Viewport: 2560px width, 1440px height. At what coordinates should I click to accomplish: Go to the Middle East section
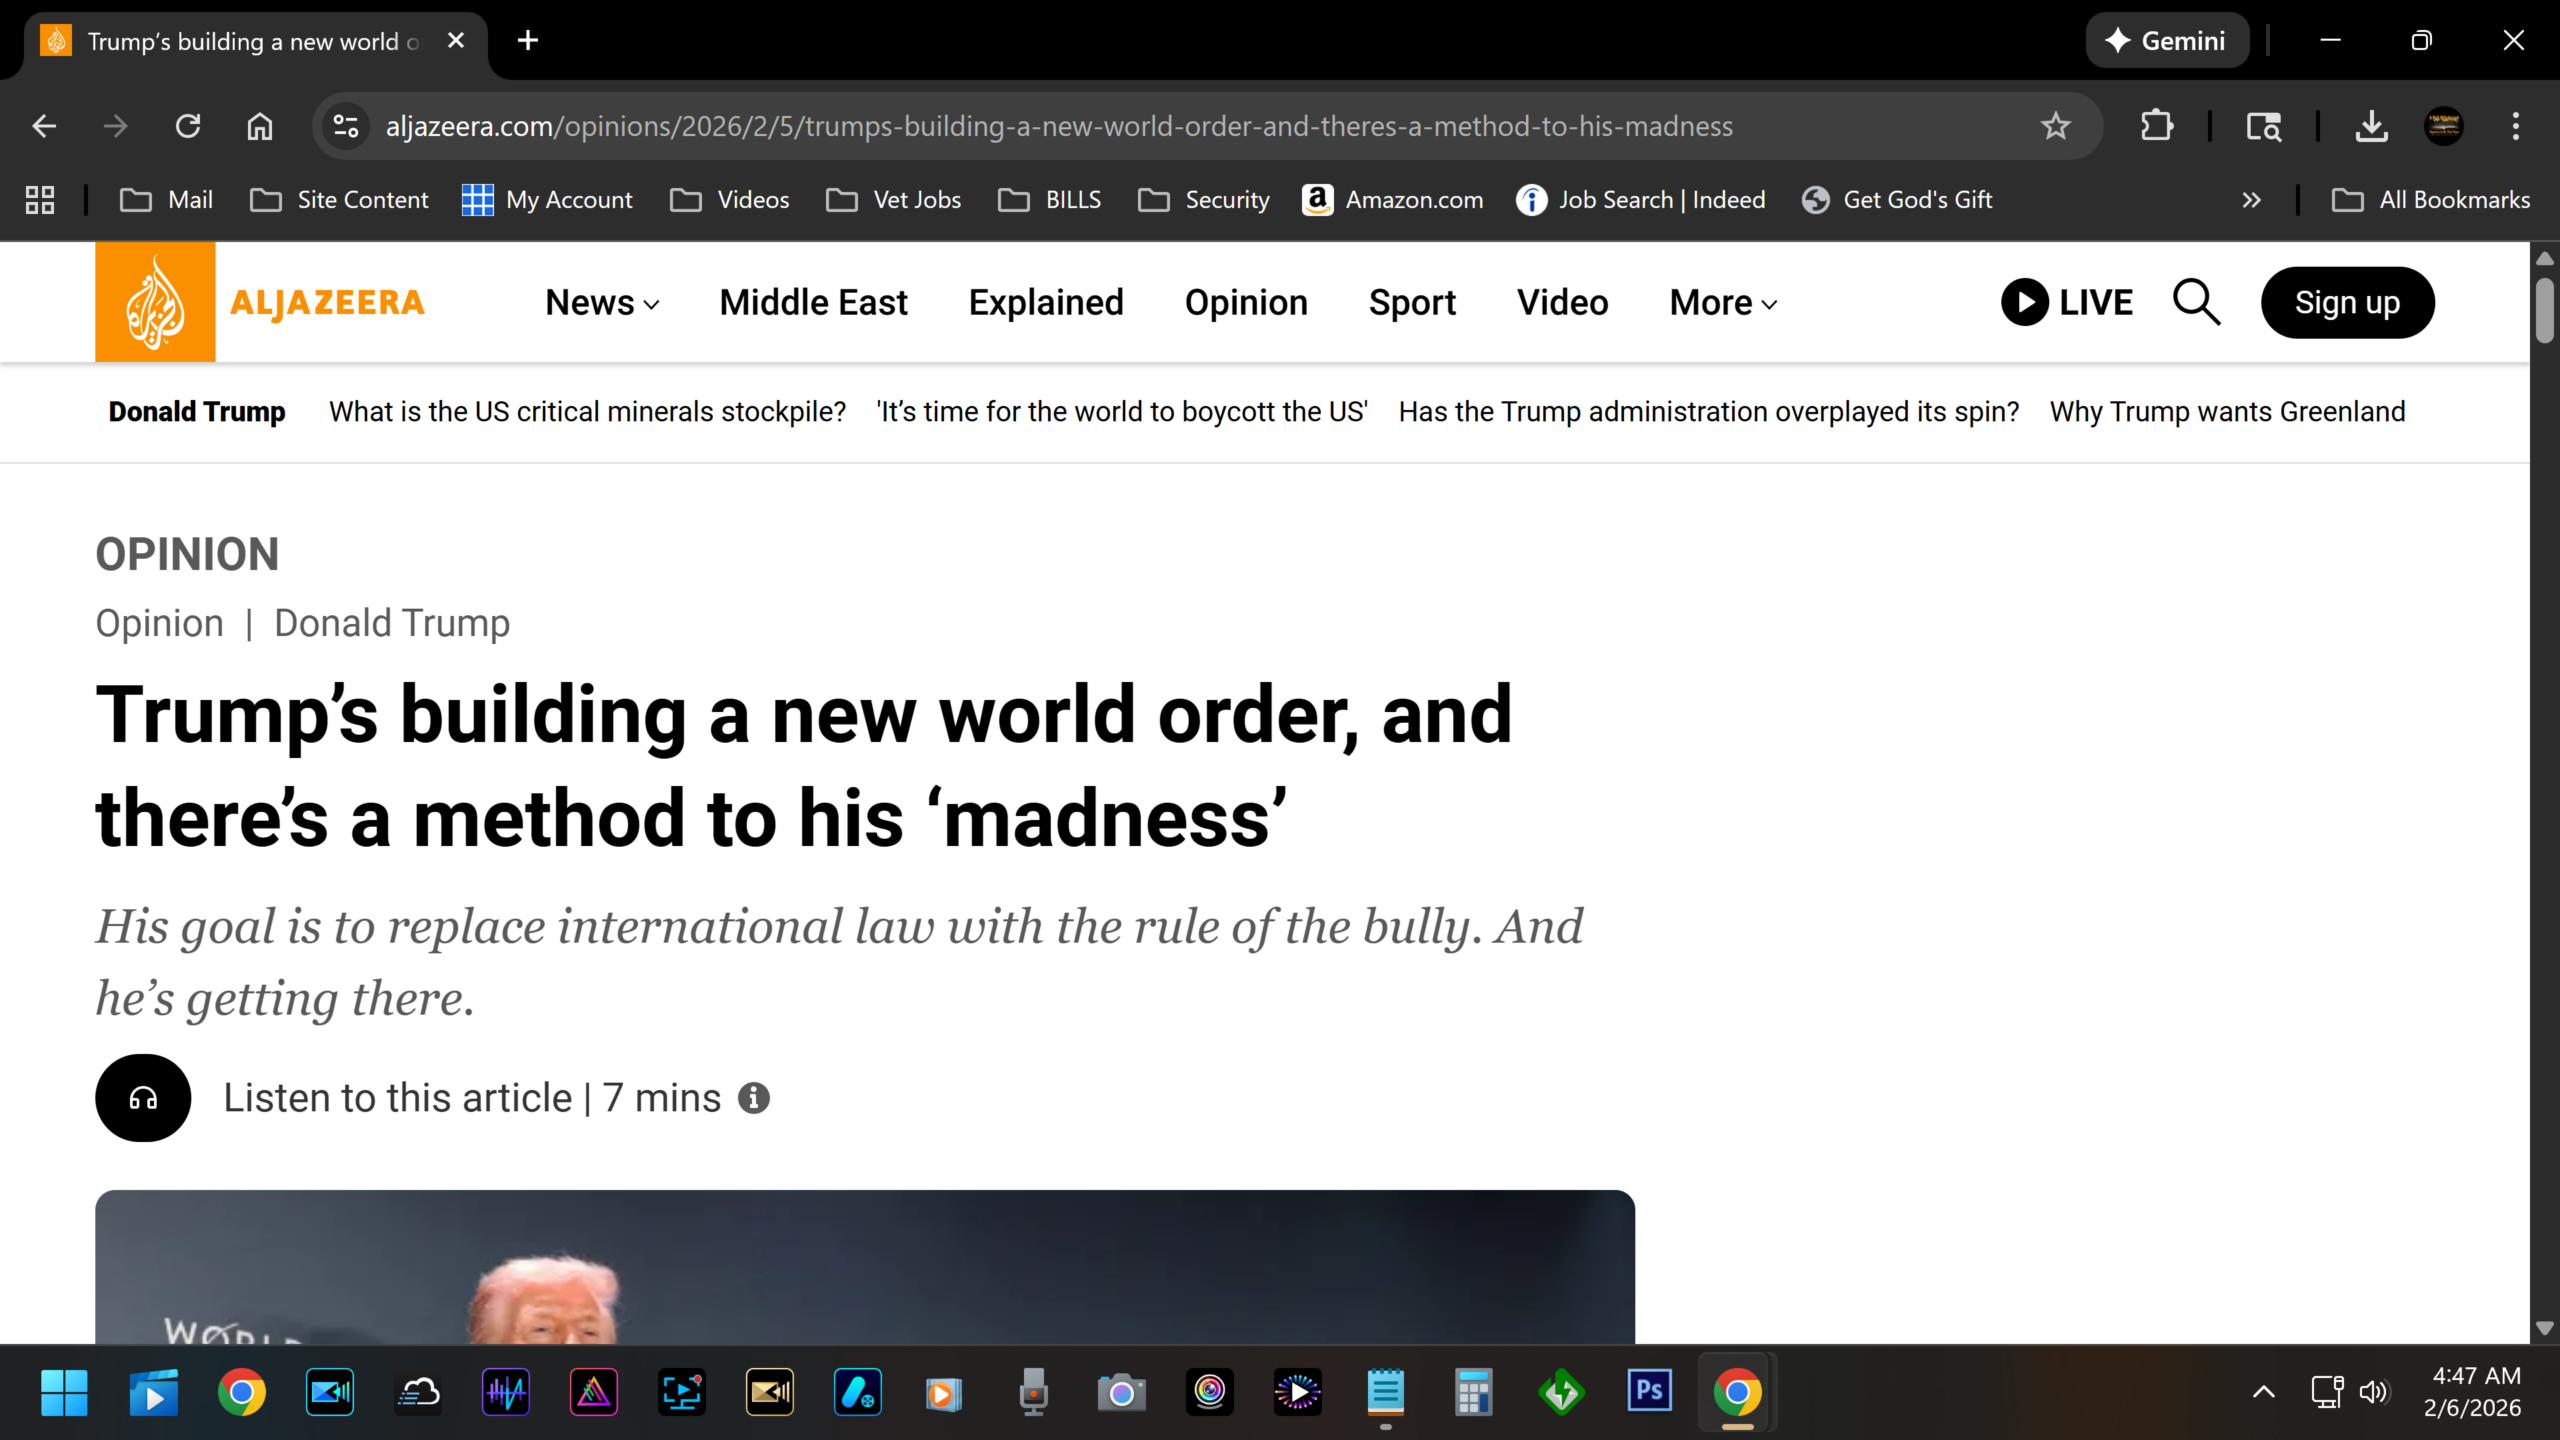813,302
